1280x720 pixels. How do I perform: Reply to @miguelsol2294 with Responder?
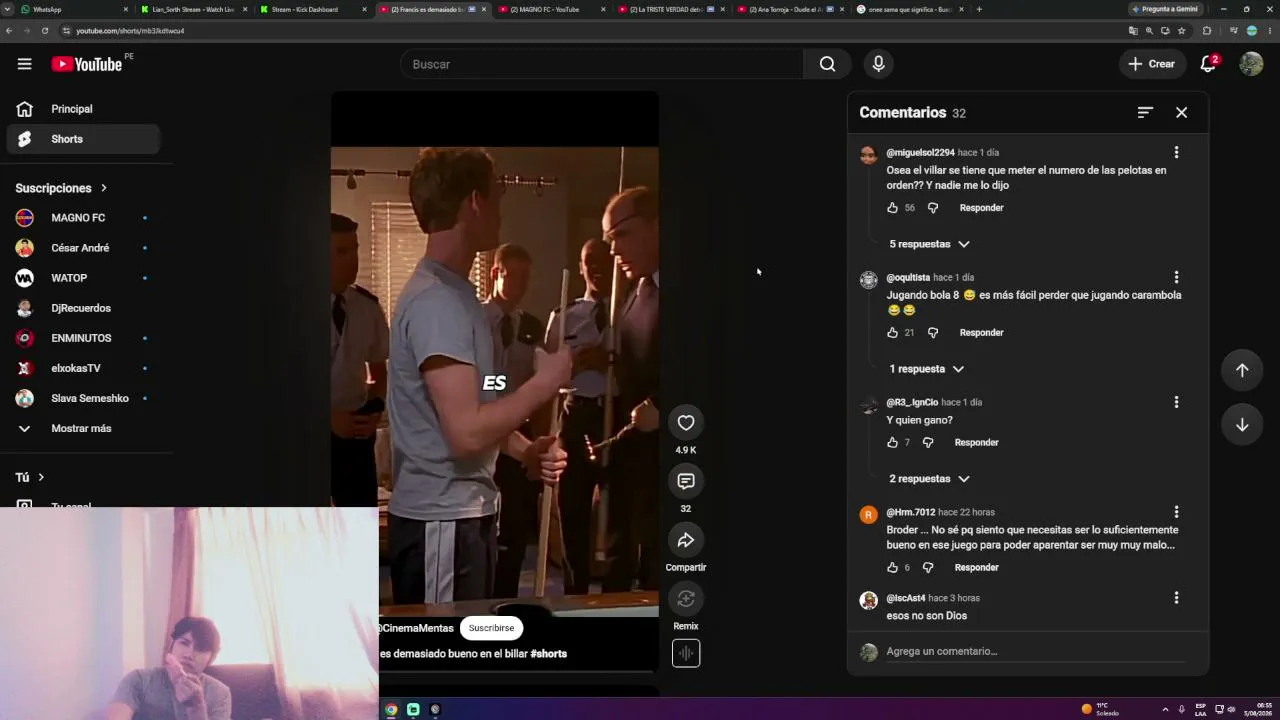pos(981,208)
